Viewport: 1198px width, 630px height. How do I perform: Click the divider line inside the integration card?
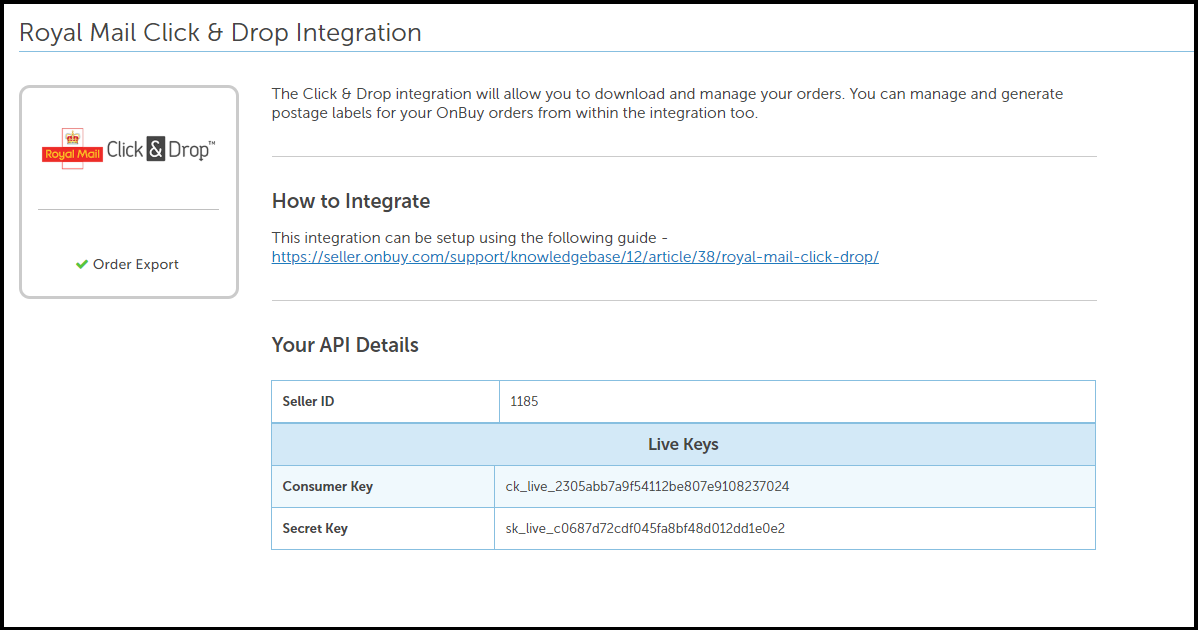click(128, 210)
